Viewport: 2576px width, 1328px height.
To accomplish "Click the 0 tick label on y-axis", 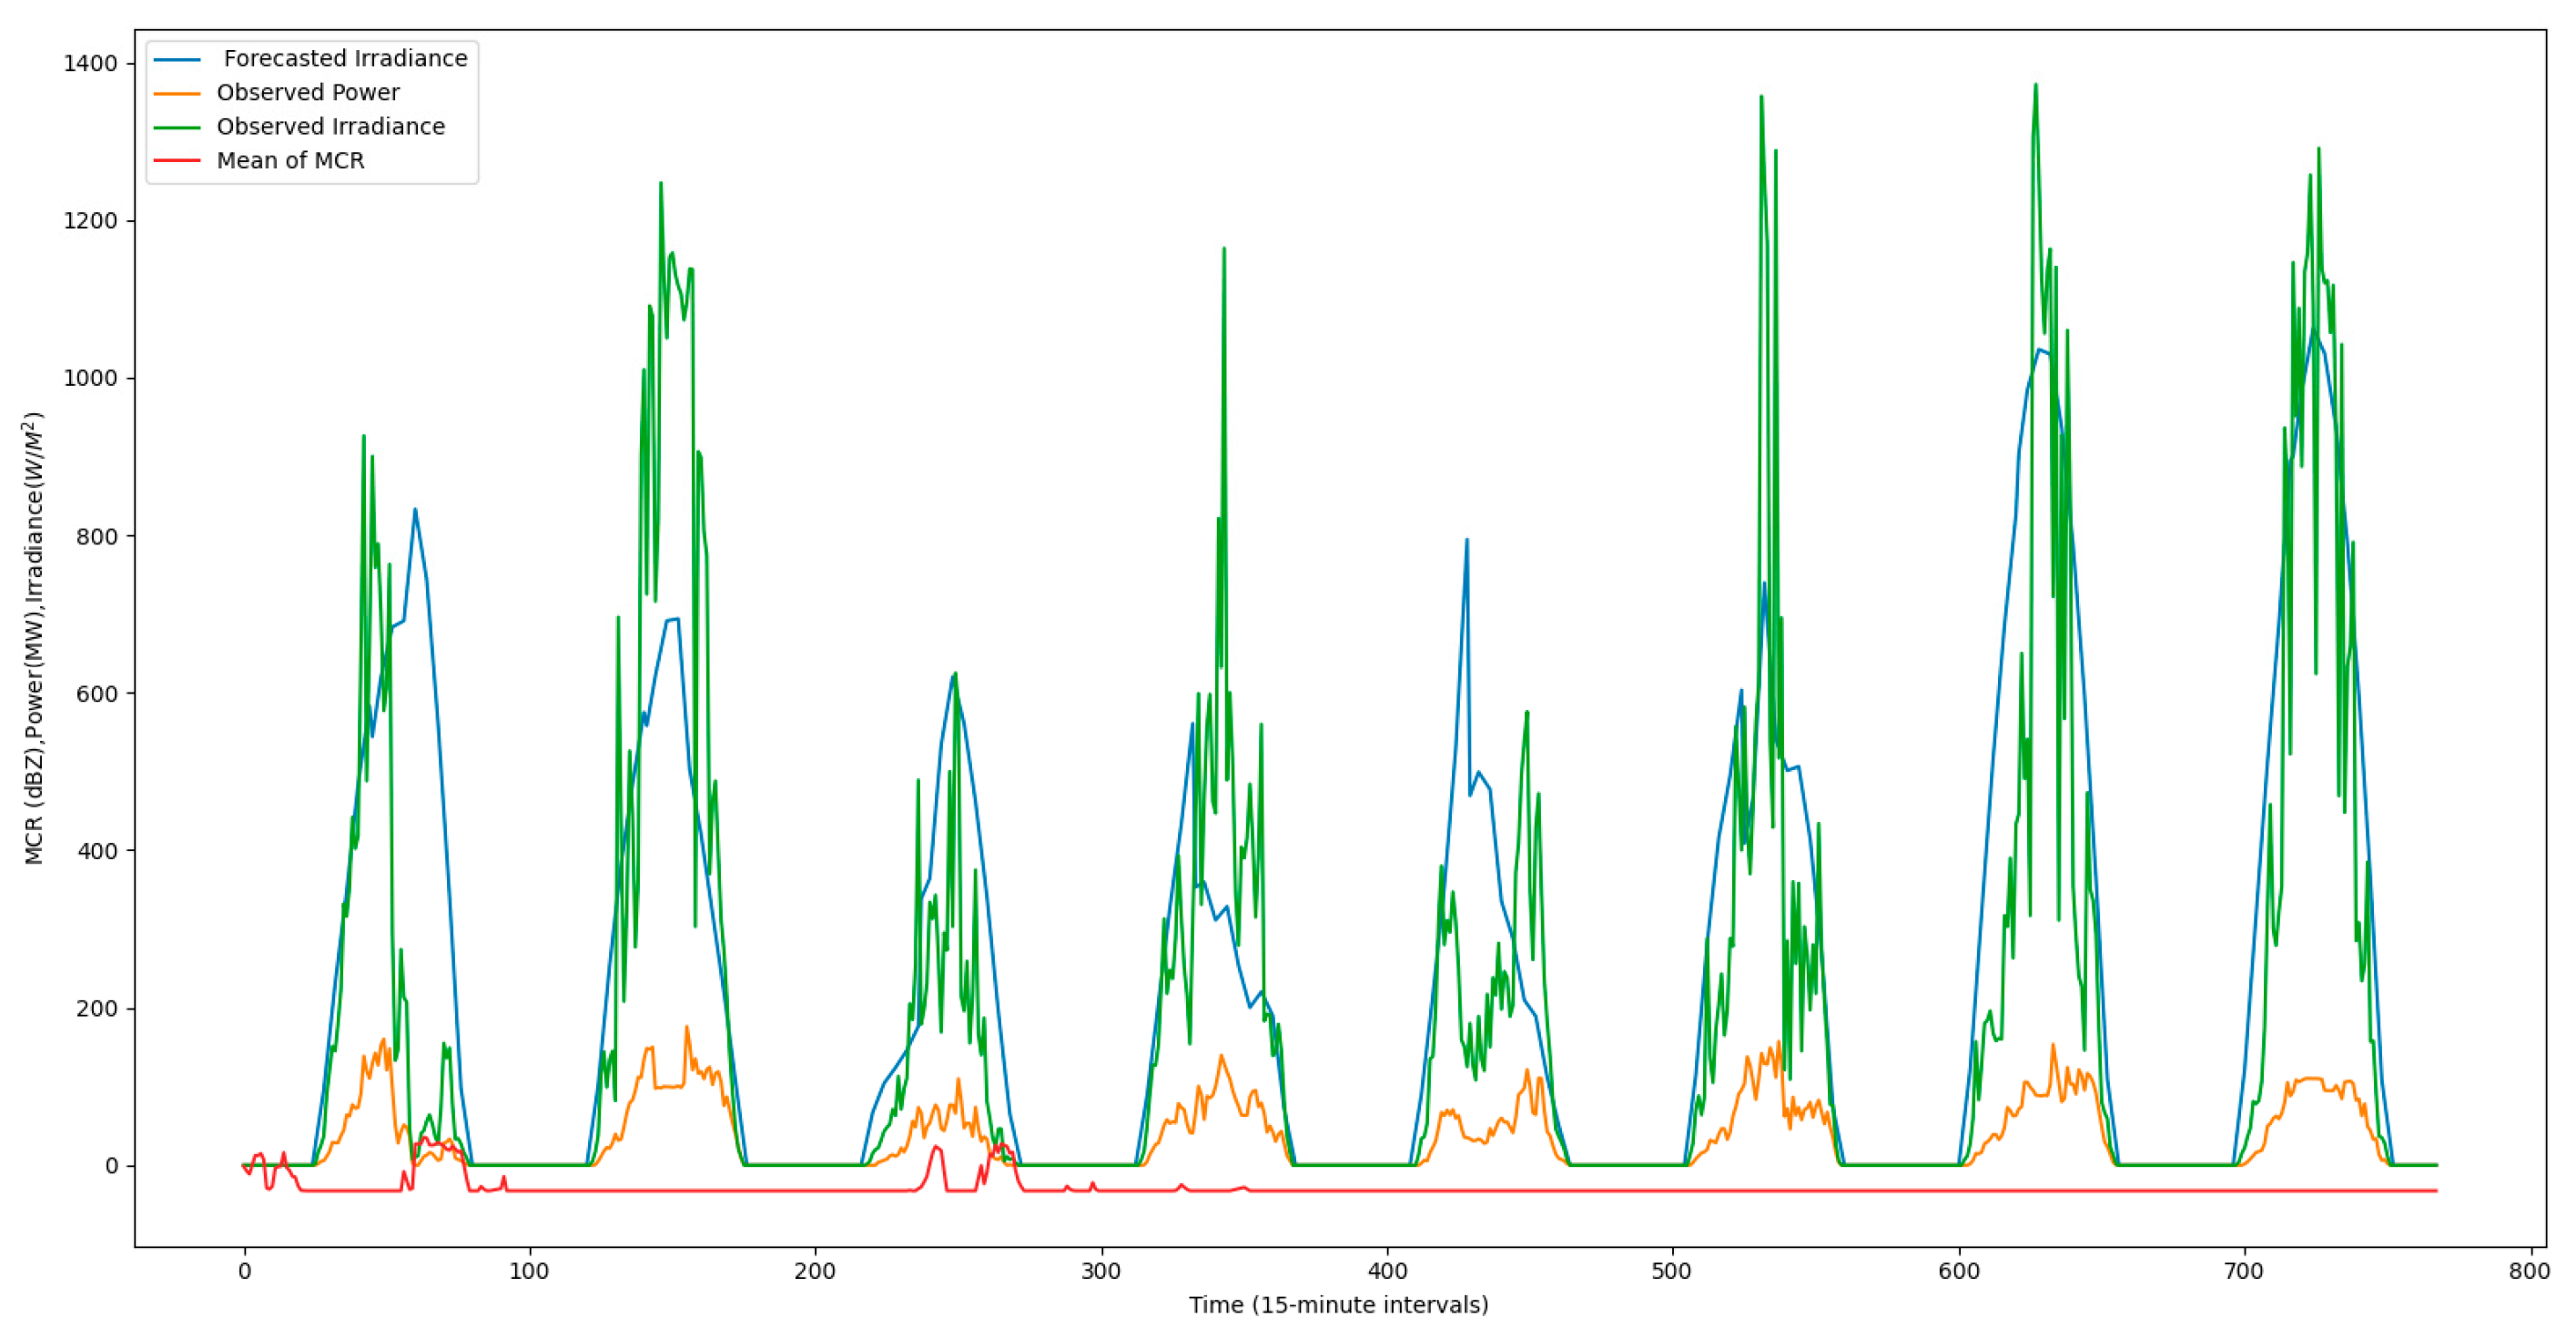I will 112,1166.
